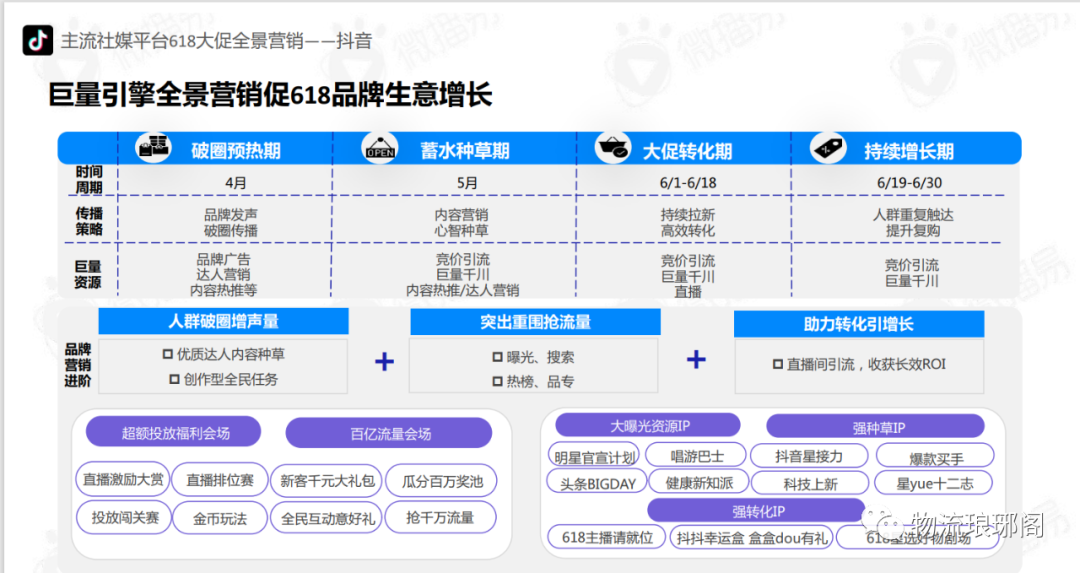Choose the 抢千万流量 pill
Screen dimensions: 1080x573
(x=441, y=517)
